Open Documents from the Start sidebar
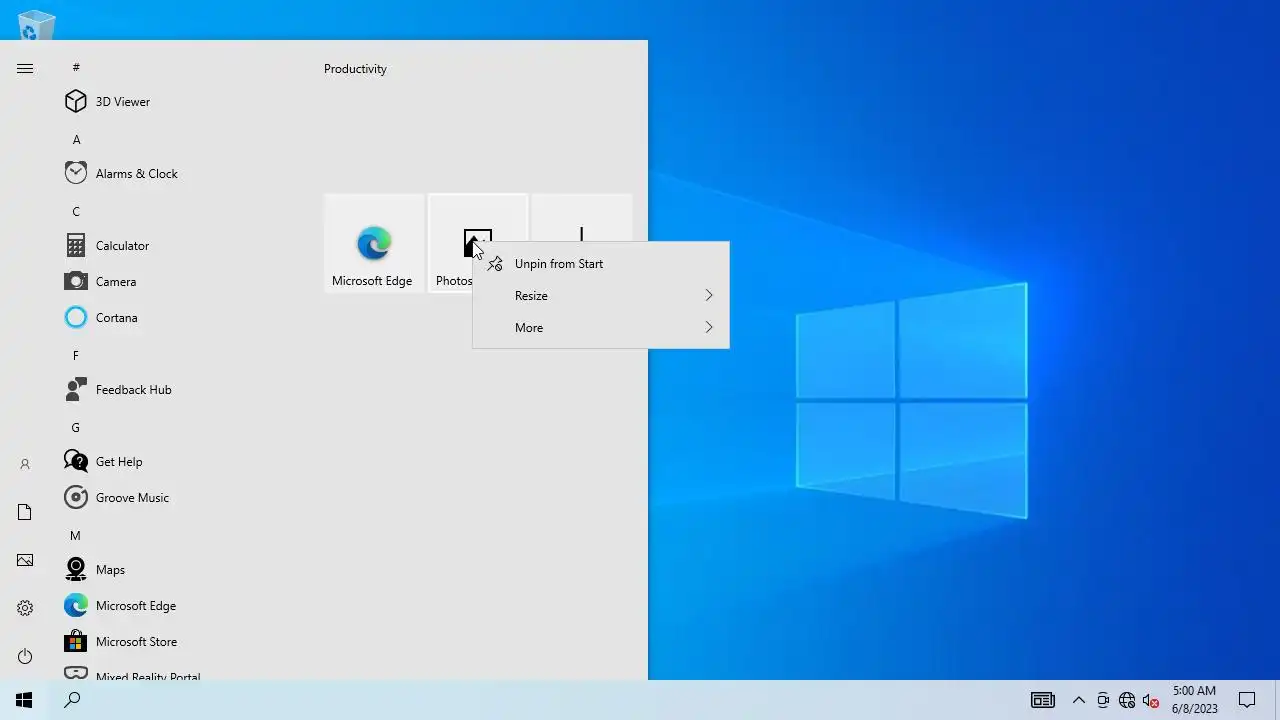 (x=25, y=512)
